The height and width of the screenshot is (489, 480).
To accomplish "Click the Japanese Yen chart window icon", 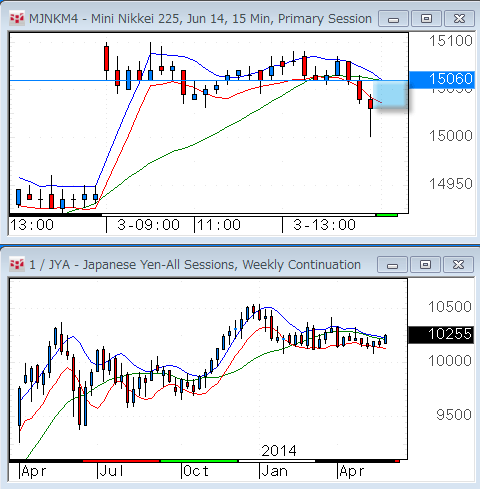I will tap(17, 264).
